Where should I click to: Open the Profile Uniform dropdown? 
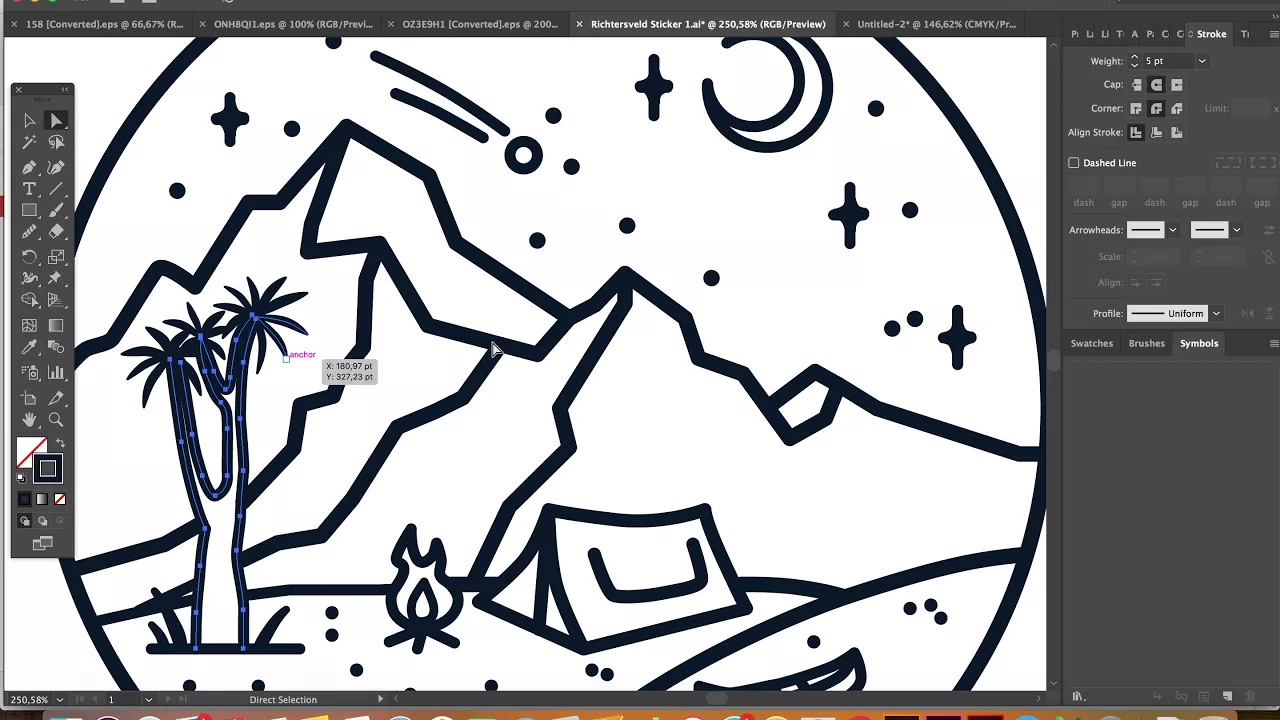point(1216,313)
